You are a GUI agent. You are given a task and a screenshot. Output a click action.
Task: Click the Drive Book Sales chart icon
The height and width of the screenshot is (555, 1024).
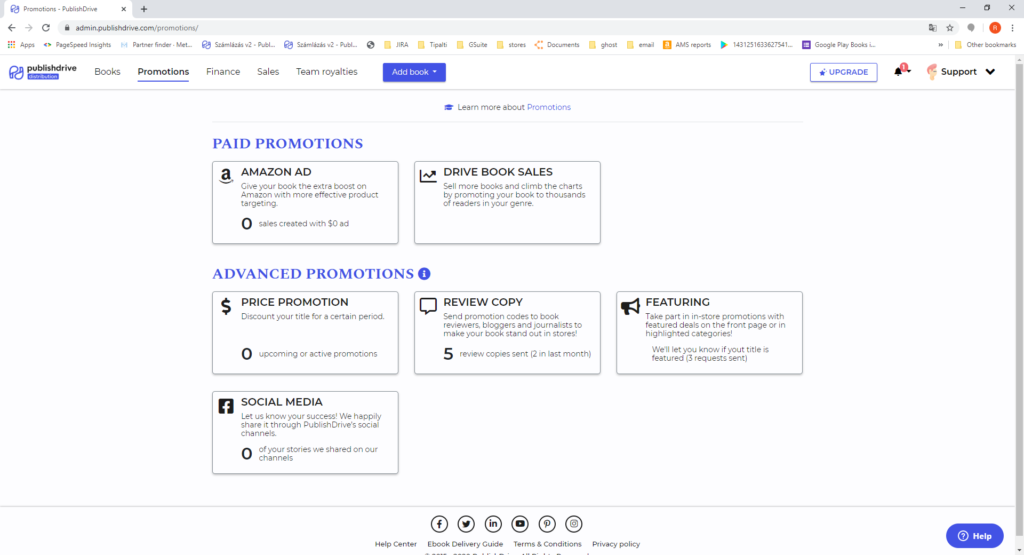428,176
